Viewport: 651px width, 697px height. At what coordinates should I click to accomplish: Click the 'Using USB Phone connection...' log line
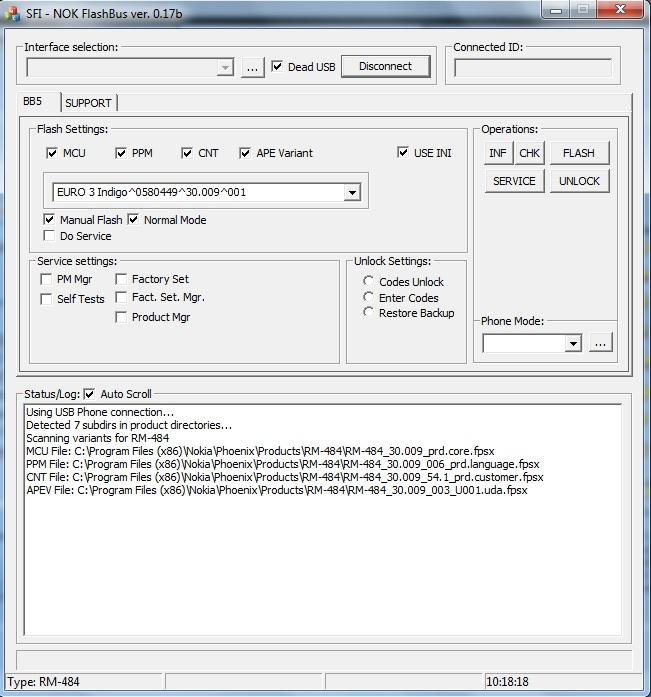pos(100,412)
